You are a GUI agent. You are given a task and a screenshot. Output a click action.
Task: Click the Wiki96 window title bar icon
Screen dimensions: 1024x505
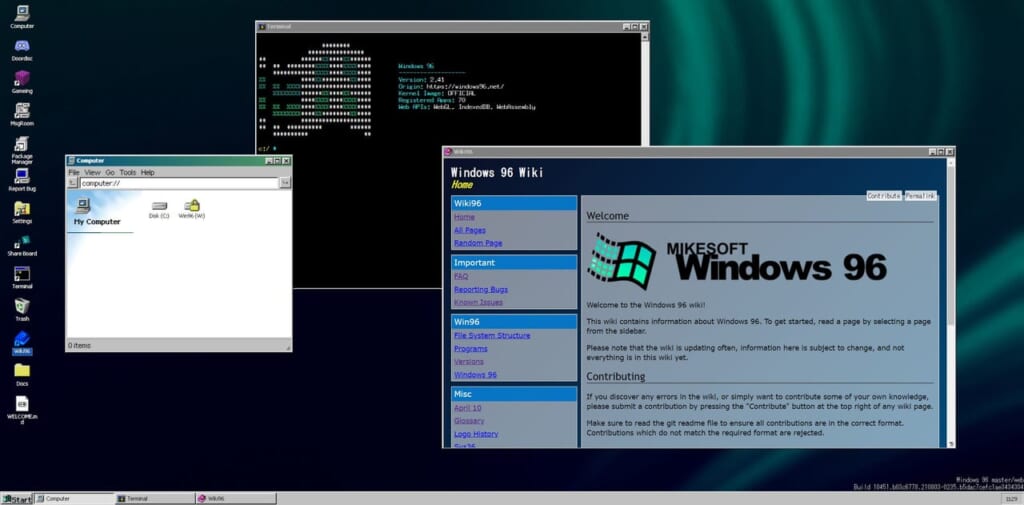(x=448, y=152)
